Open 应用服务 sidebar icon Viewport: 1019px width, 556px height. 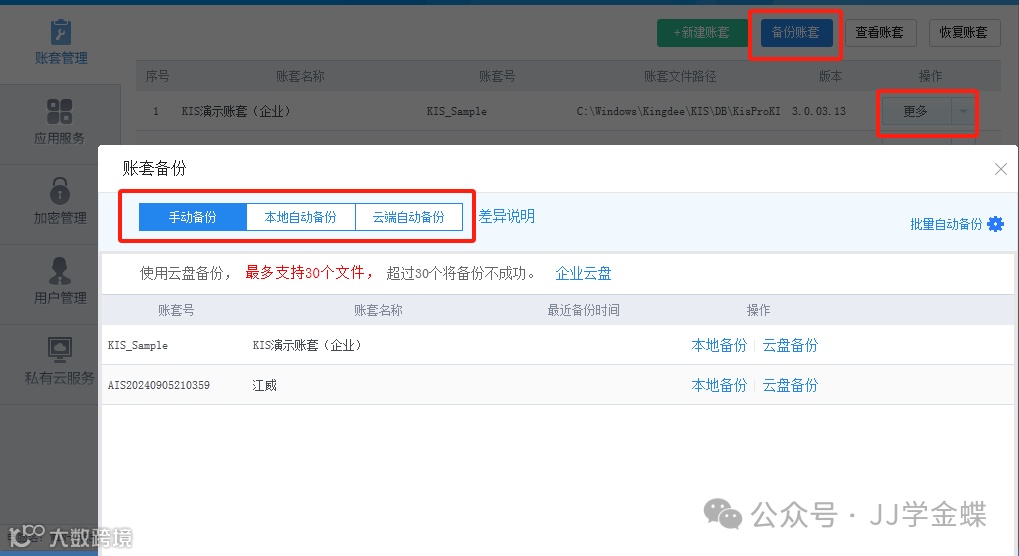coord(59,111)
